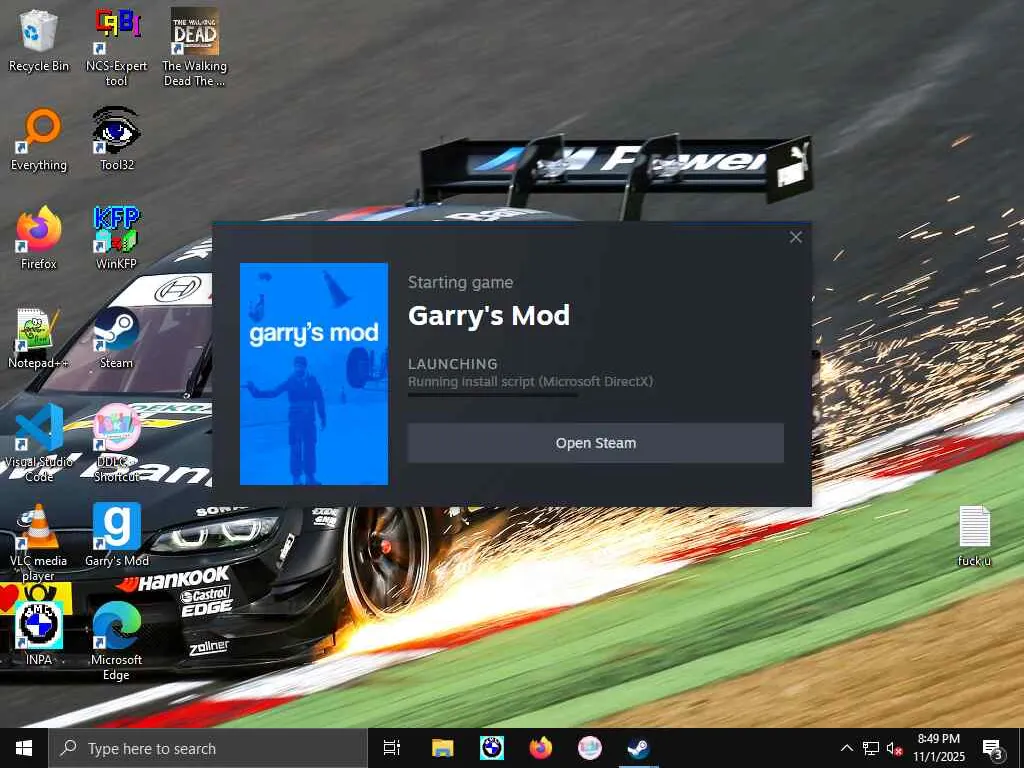This screenshot has width=1024, height=768.
Task: Open the notification center
Action: point(993,748)
